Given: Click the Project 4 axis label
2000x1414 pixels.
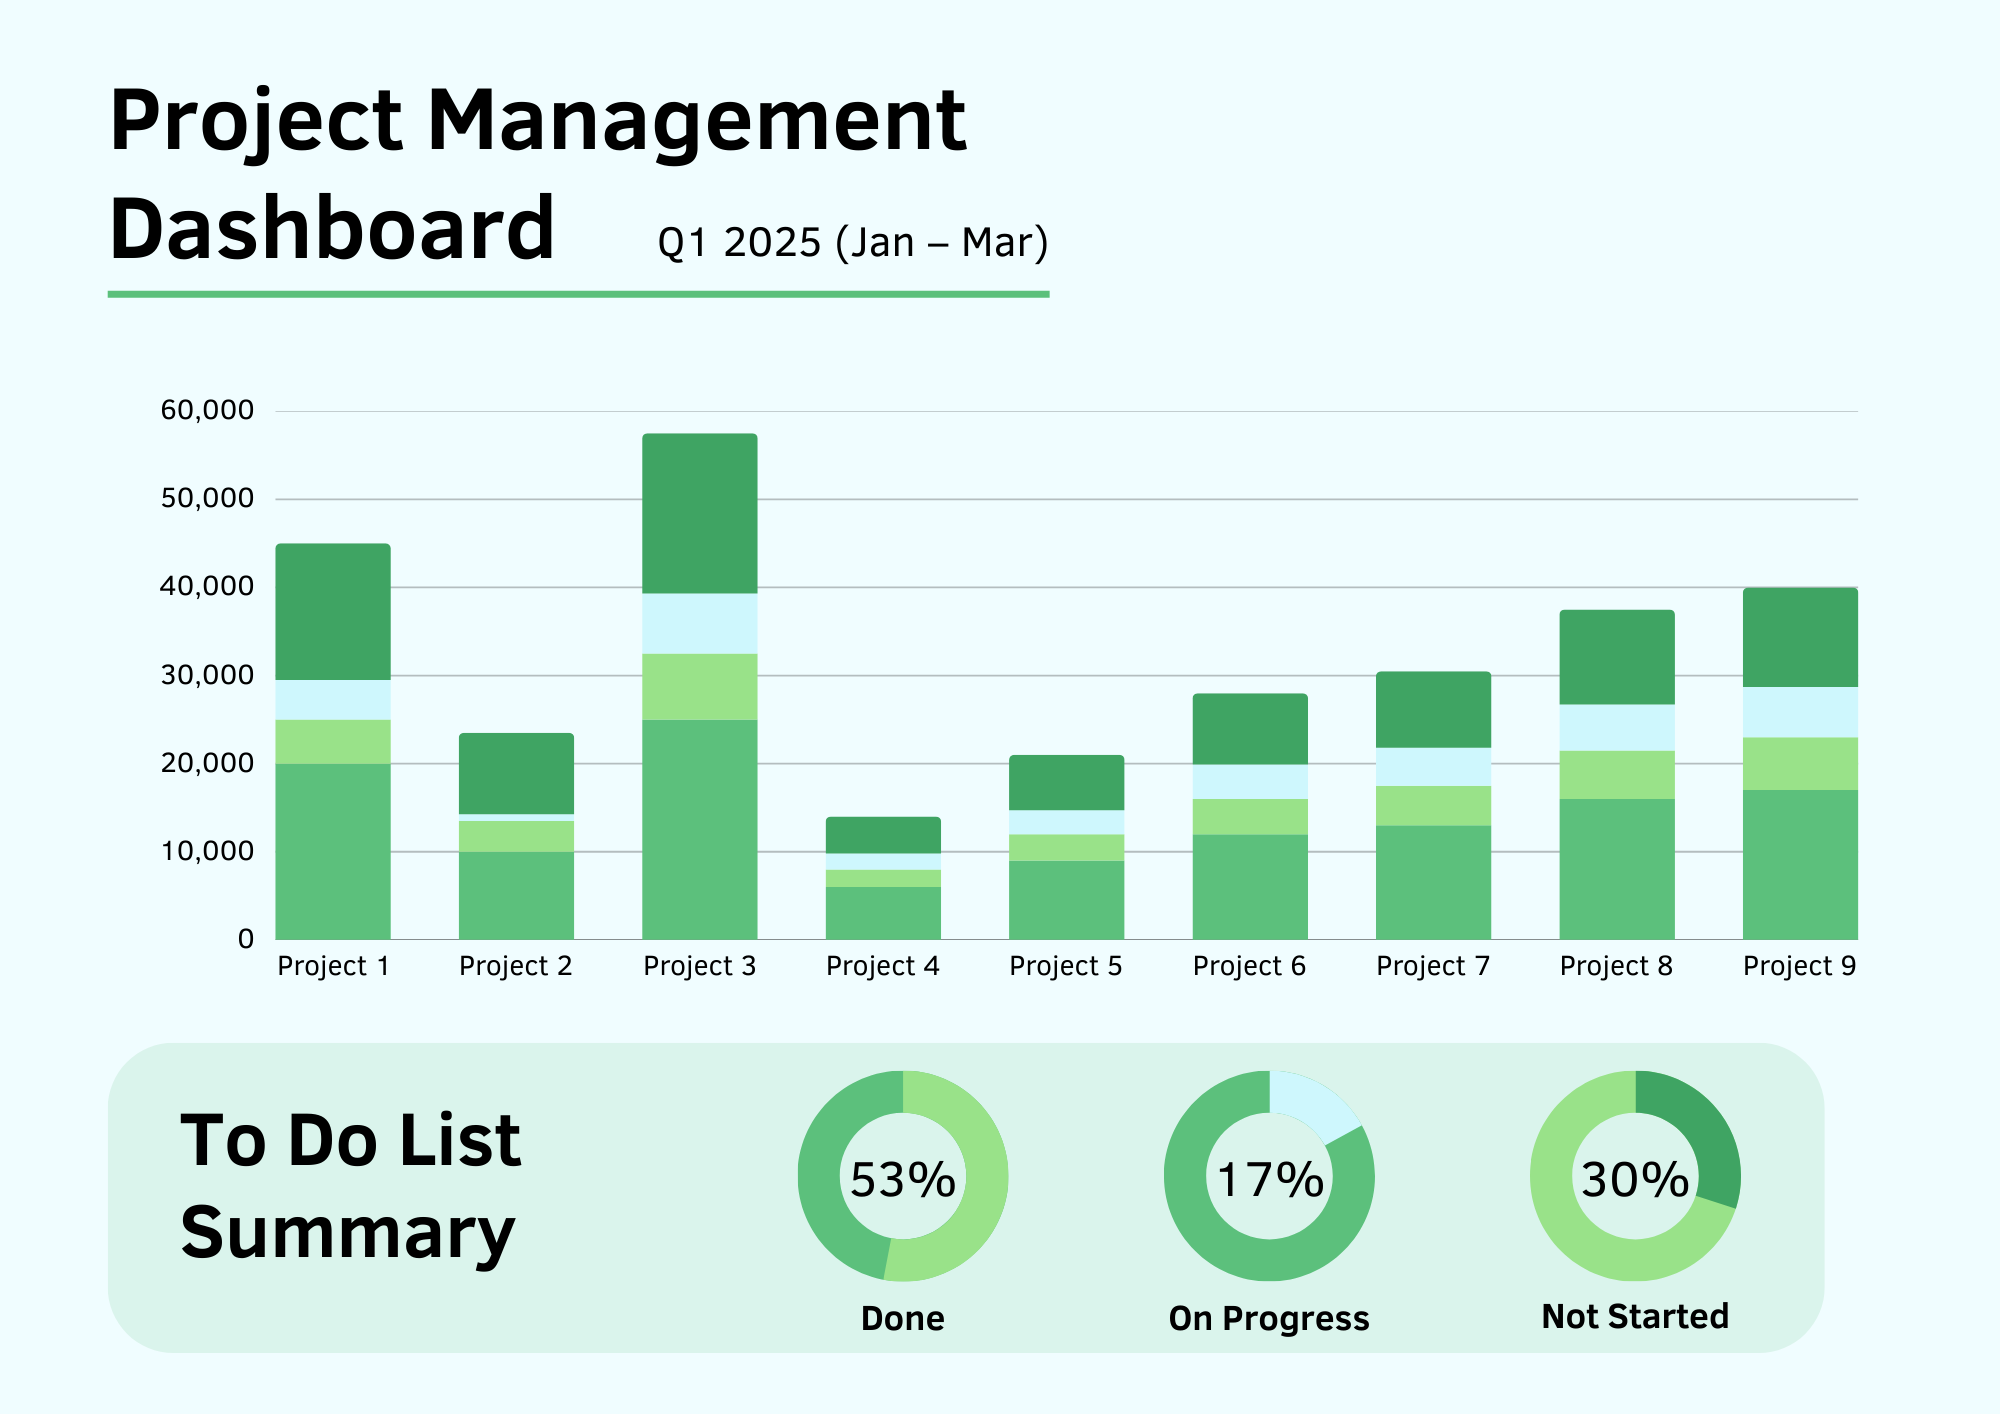Looking at the screenshot, I should pyautogui.click(x=882, y=966).
